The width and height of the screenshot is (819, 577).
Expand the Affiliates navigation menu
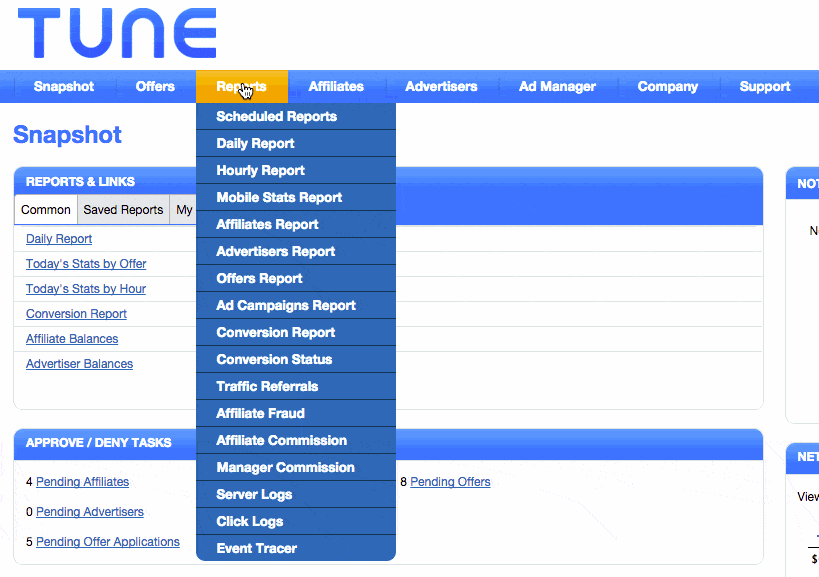(x=336, y=87)
